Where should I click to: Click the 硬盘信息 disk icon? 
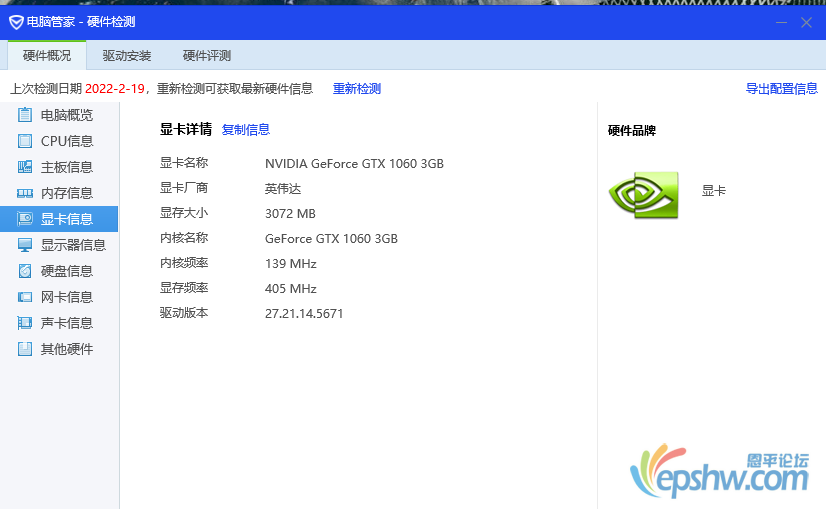pyautogui.click(x=25, y=271)
